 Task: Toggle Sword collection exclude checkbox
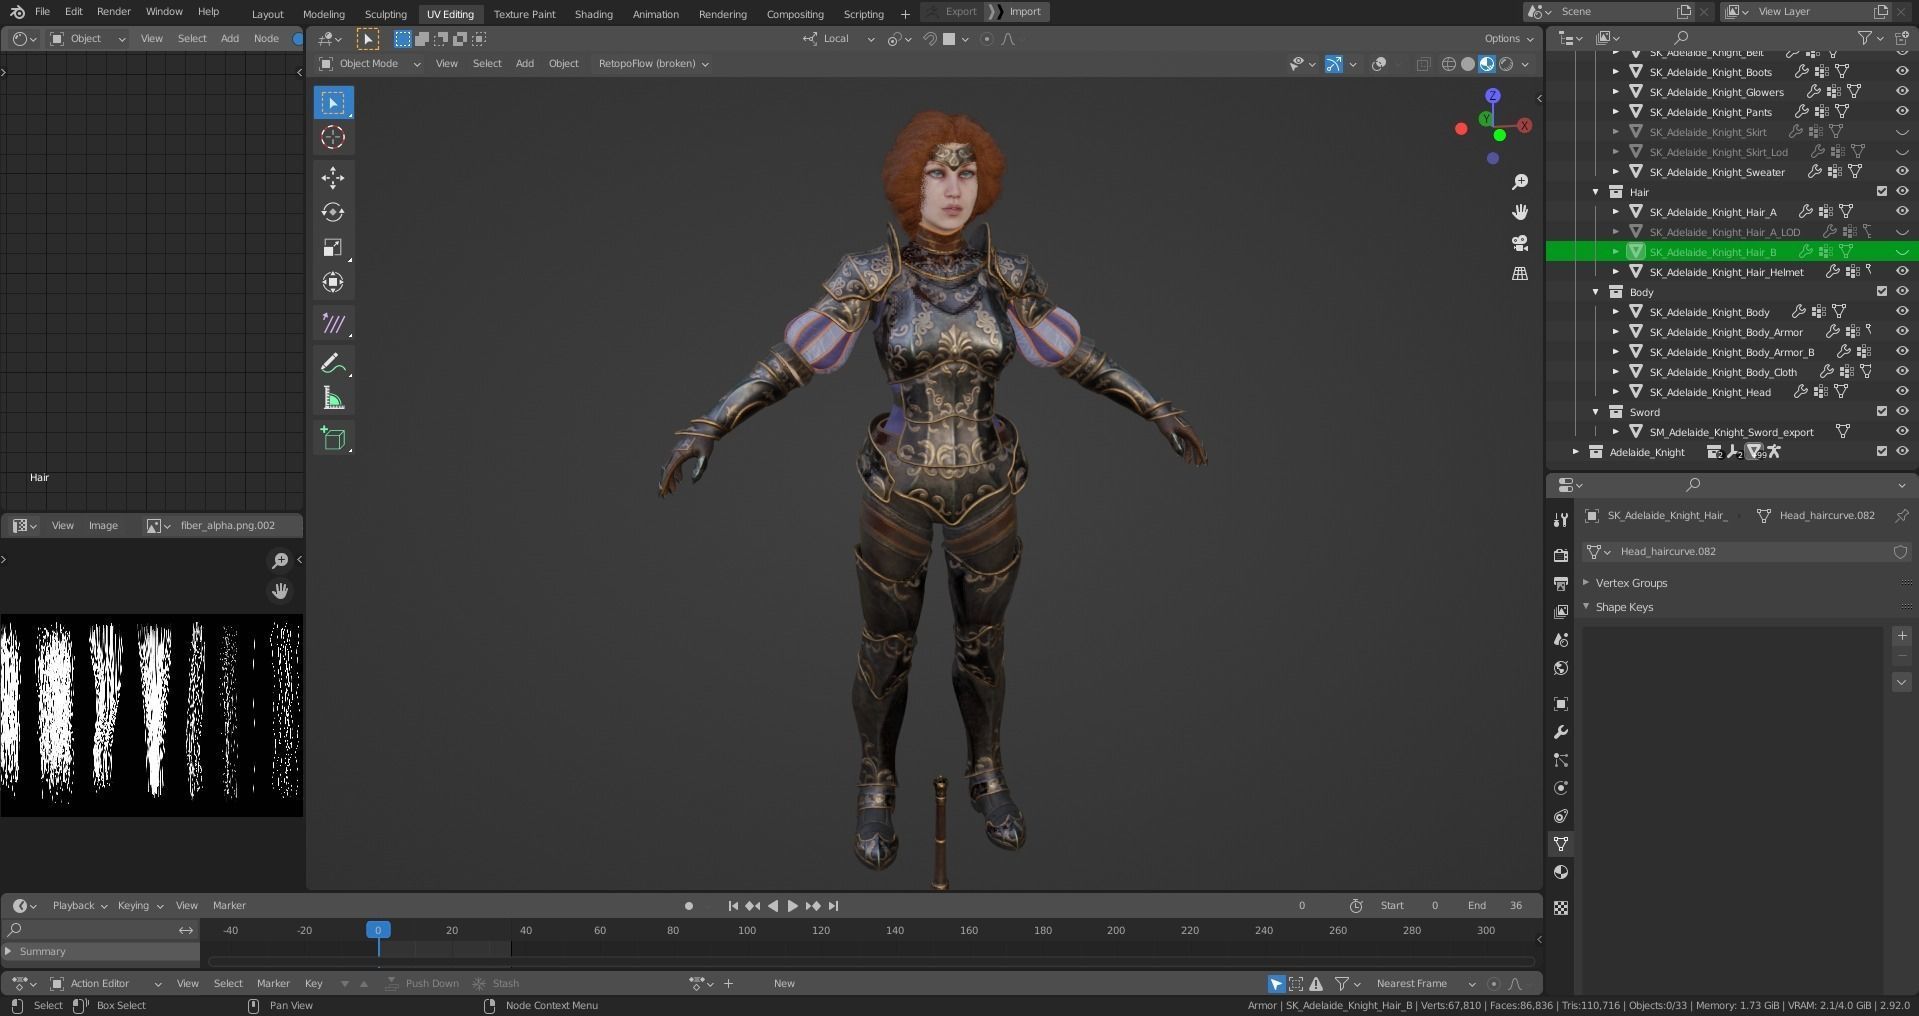click(x=1881, y=411)
